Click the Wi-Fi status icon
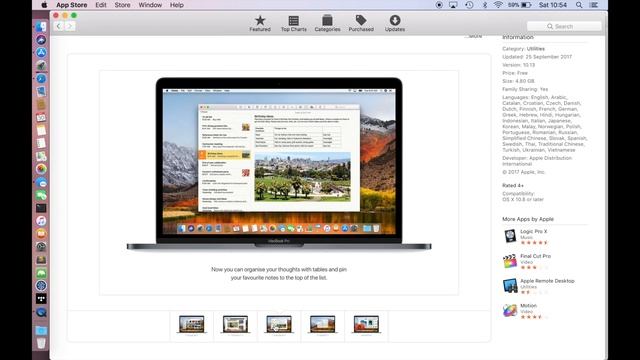 pyautogui.click(x=498, y=5)
